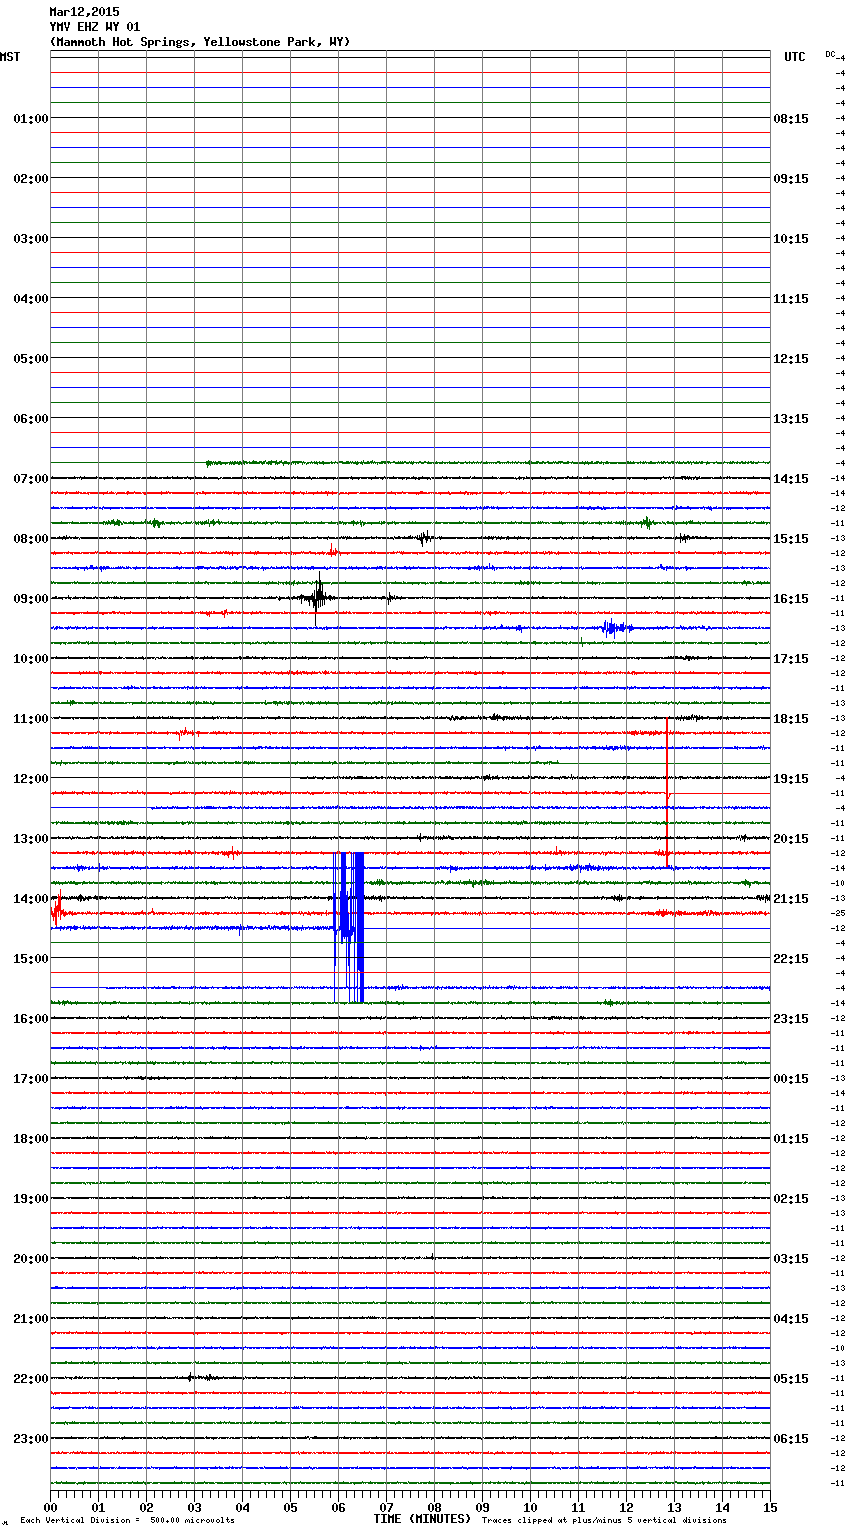Click the 08:15 UTC time label
The height and width of the screenshot is (1534, 850).
coord(791,119)
